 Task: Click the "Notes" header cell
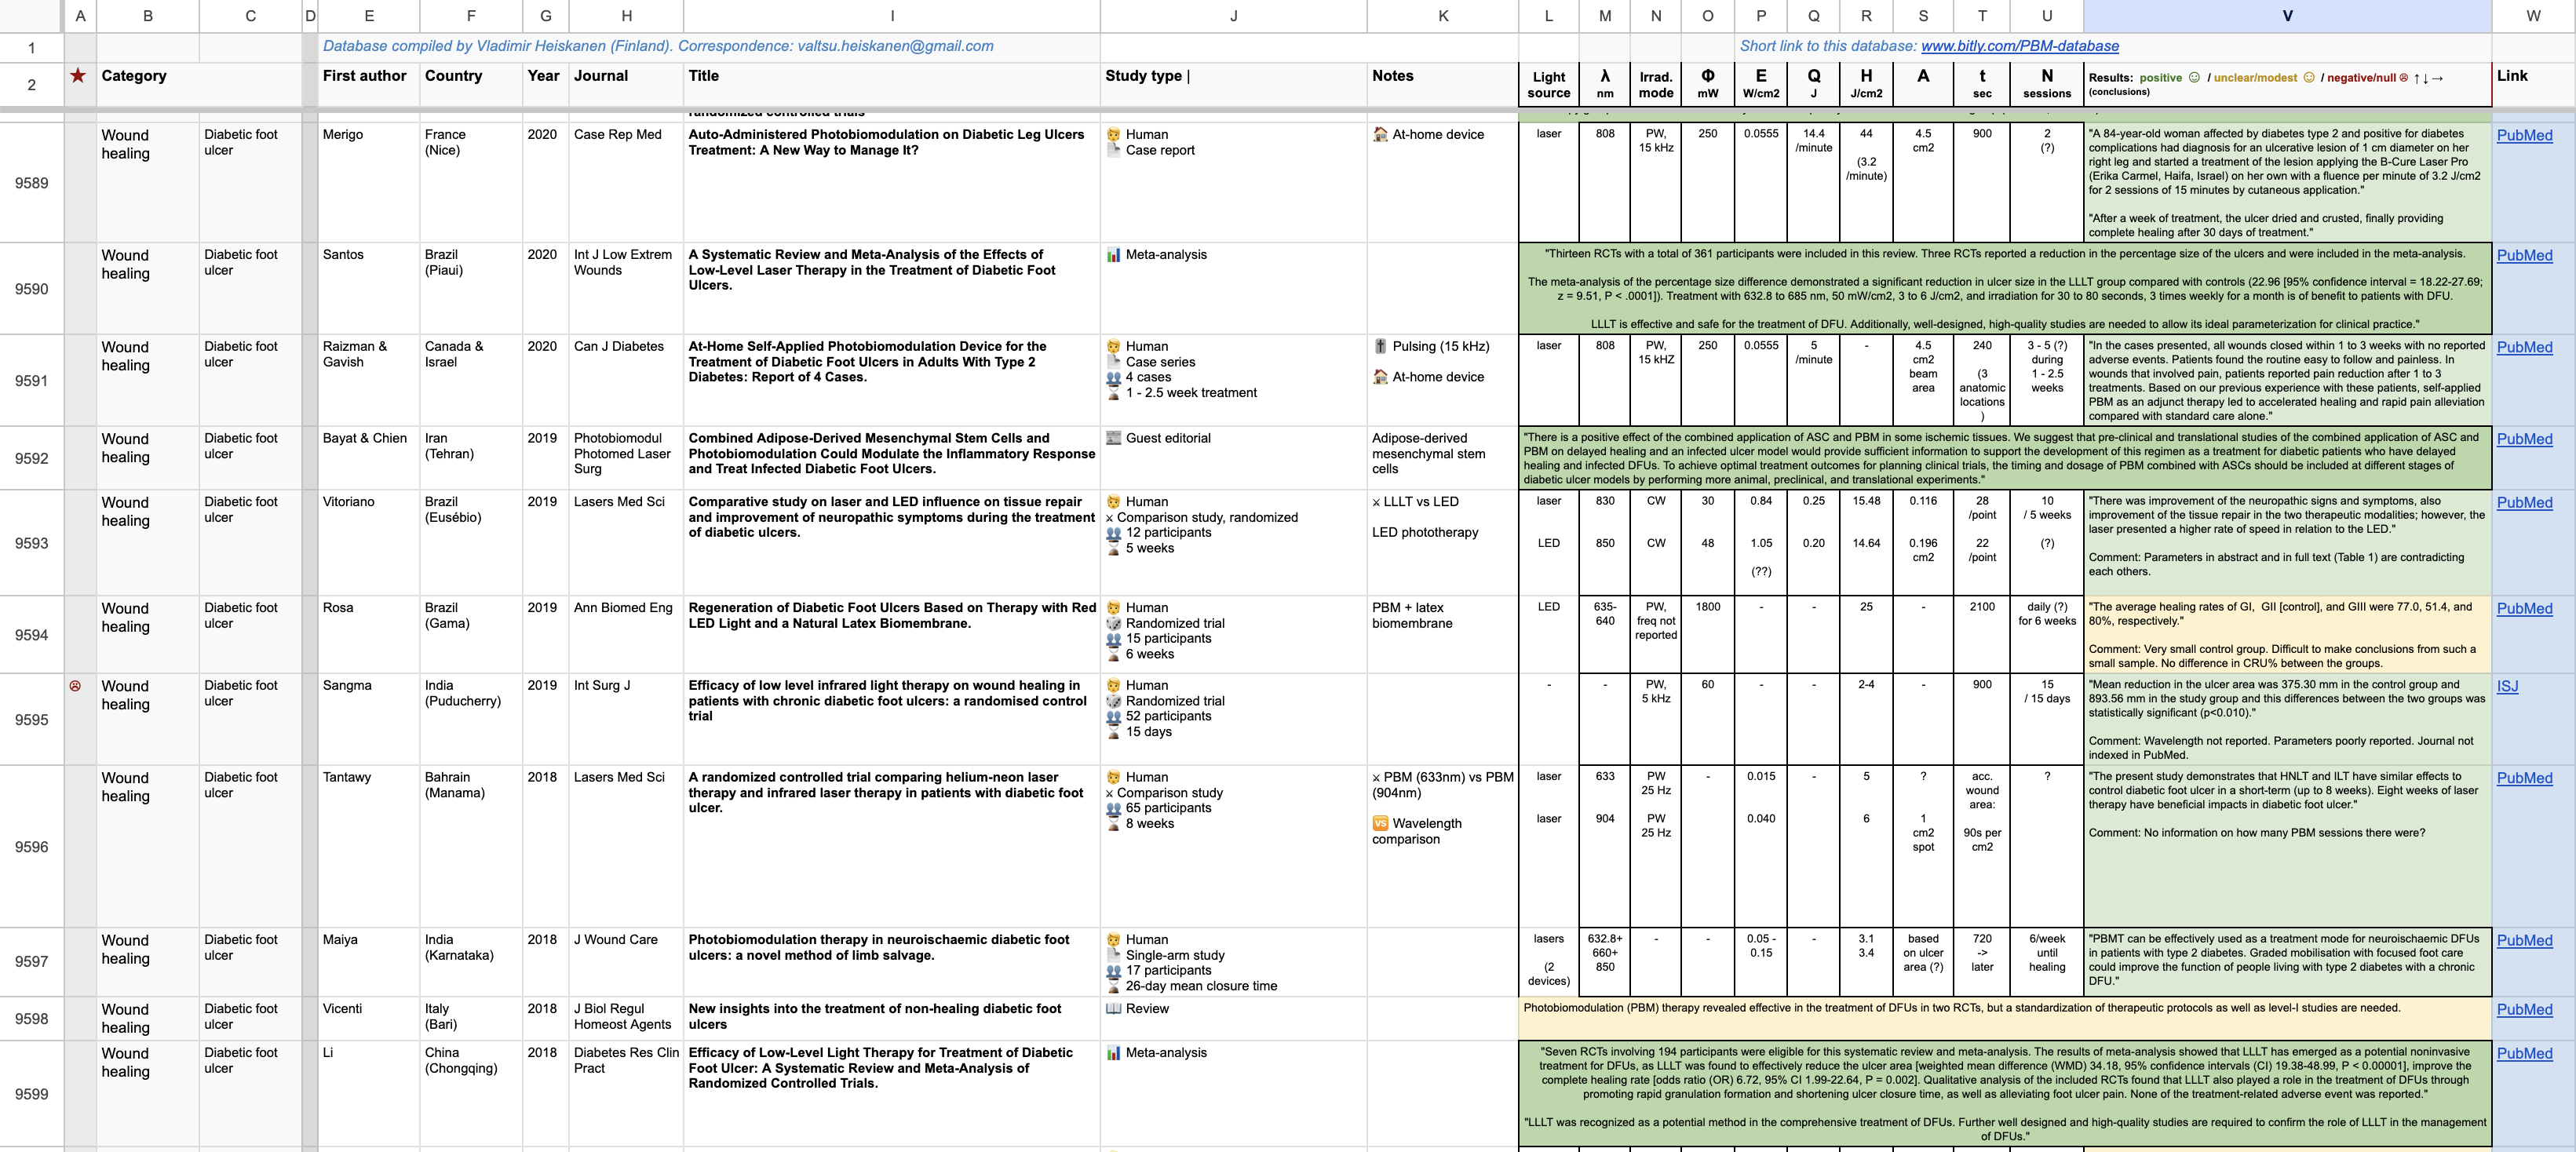point(1442,85)
